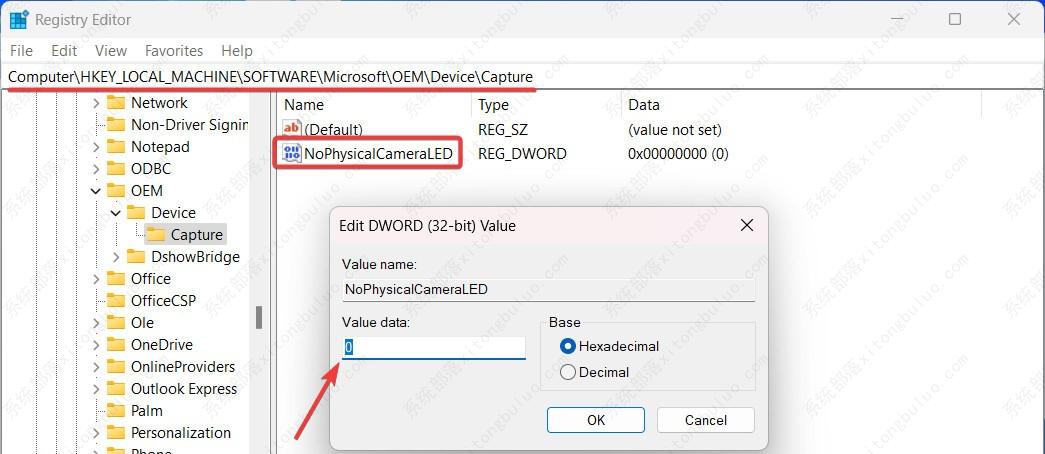Open the Edit menu
Viewport: 1045px width, 454px height.
click(64, 50)
